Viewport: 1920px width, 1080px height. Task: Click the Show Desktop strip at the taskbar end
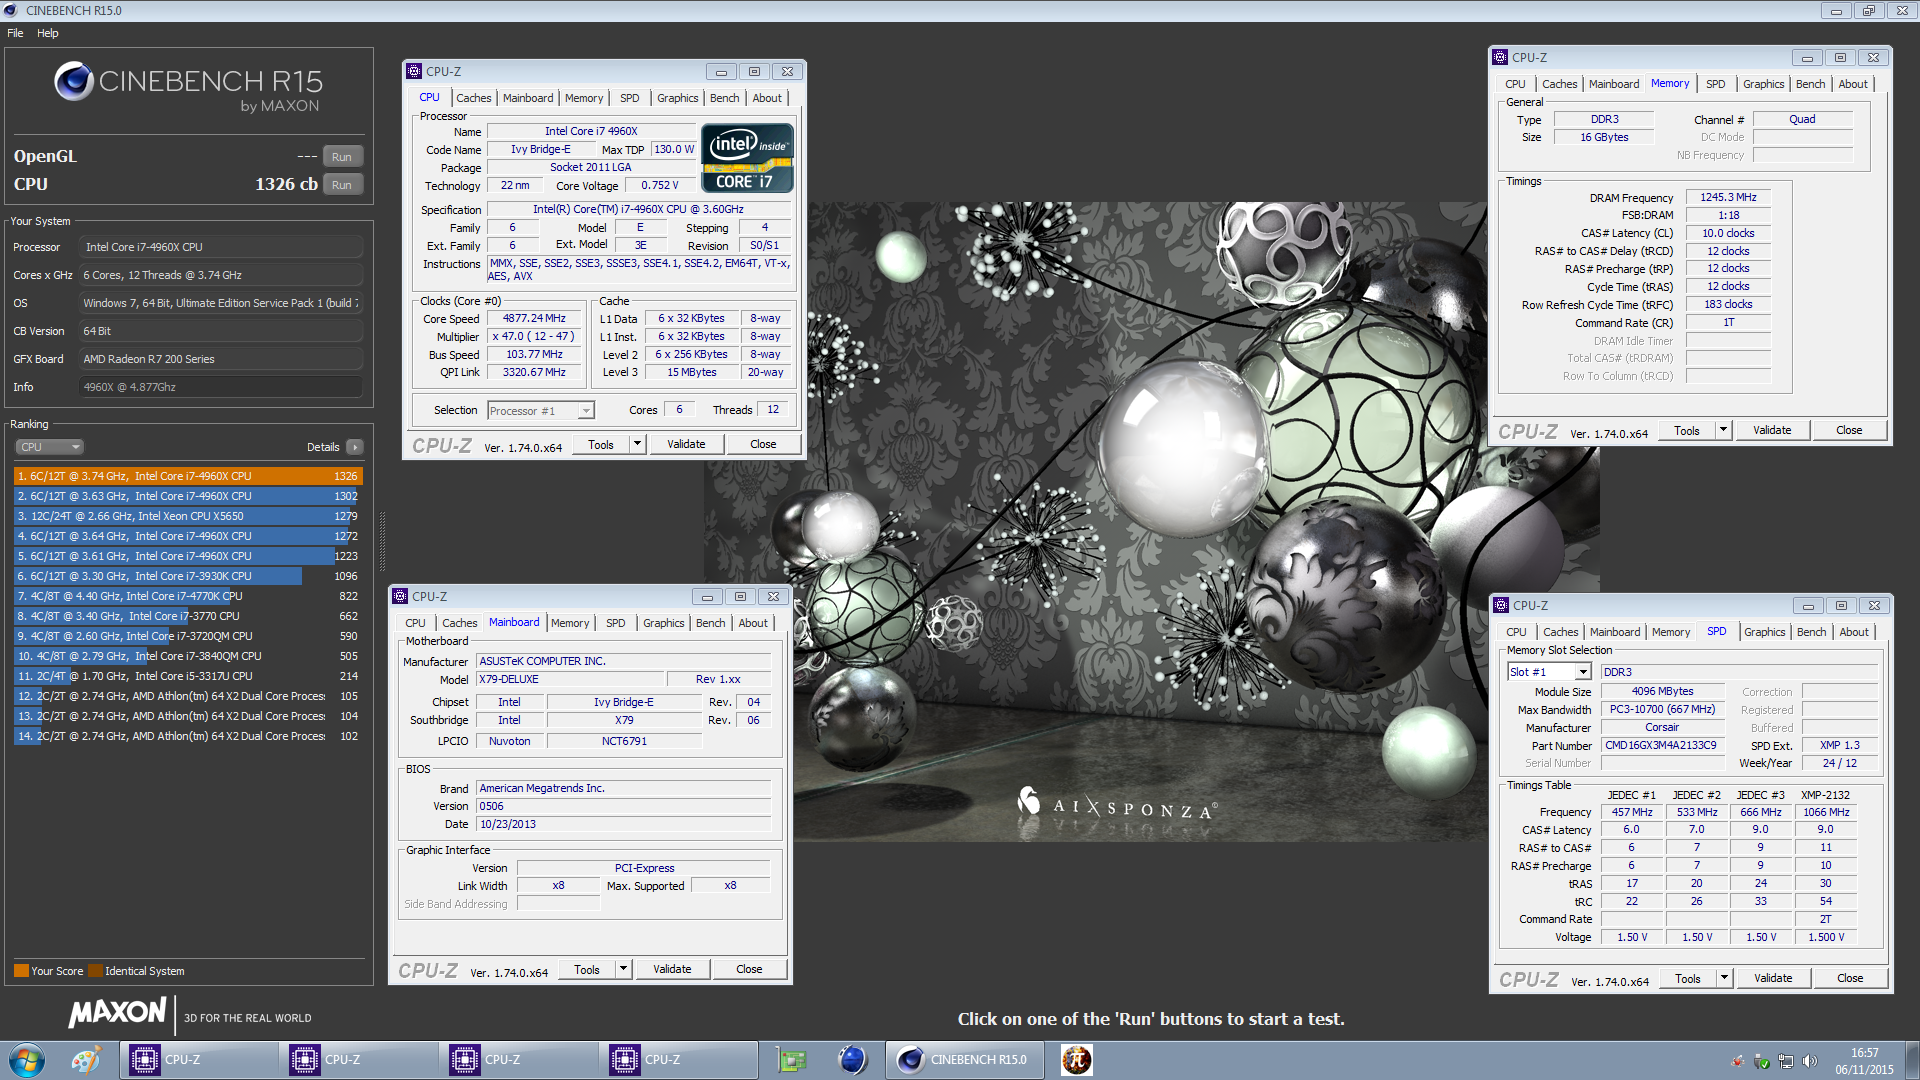(1912, 1060)
